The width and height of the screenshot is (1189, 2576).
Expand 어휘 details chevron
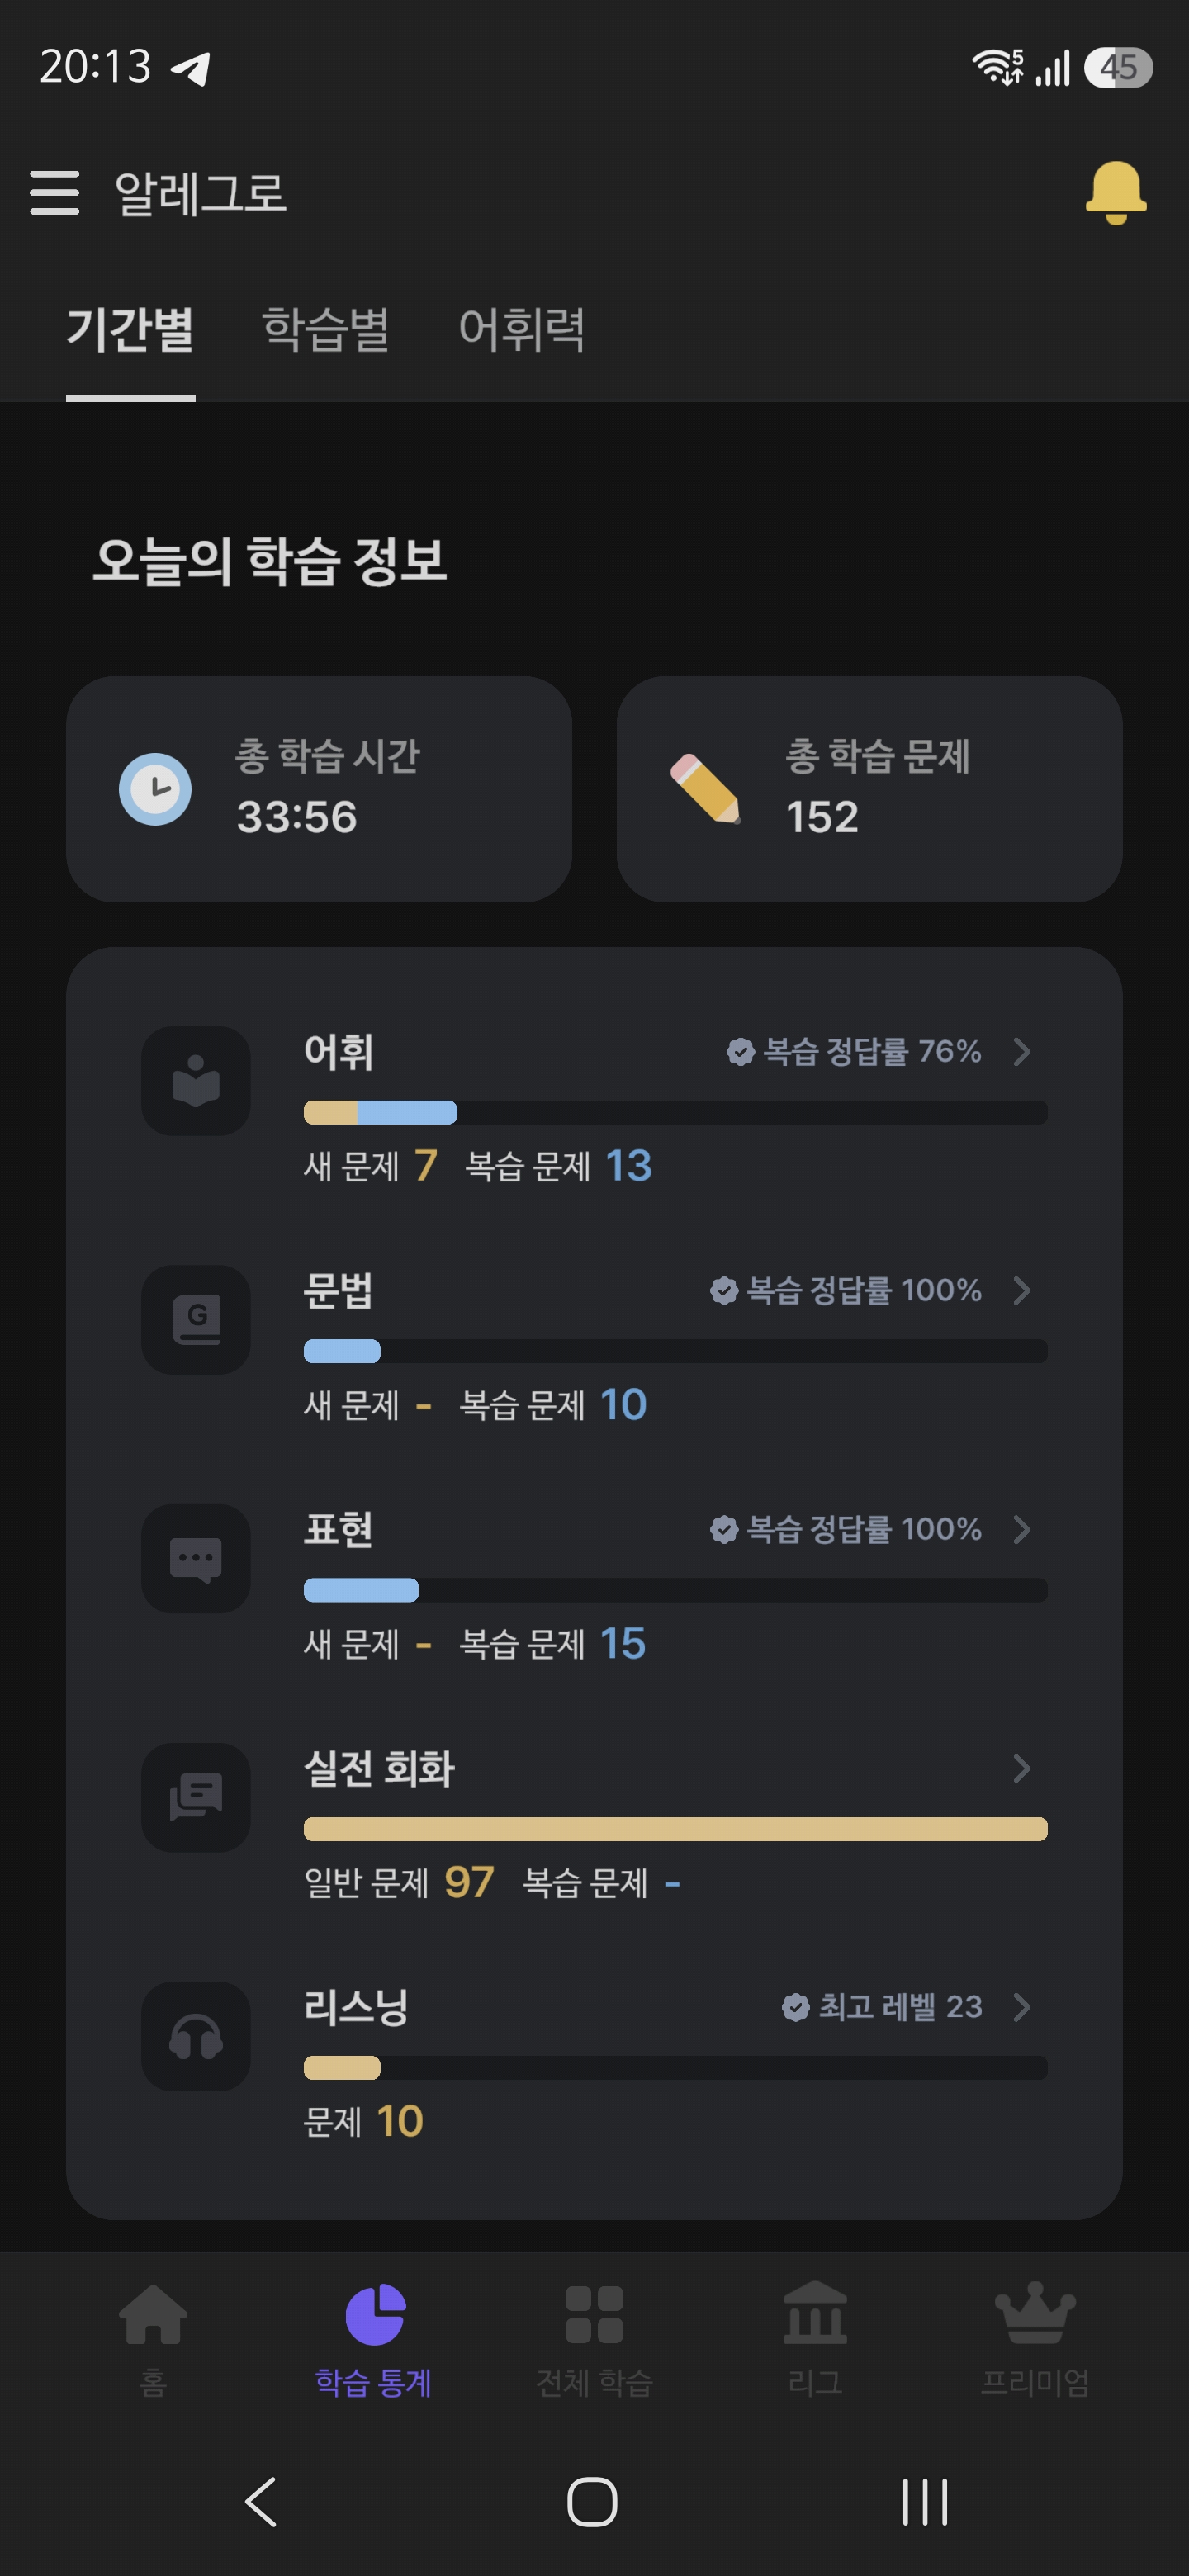[x=1021, y=1052]
